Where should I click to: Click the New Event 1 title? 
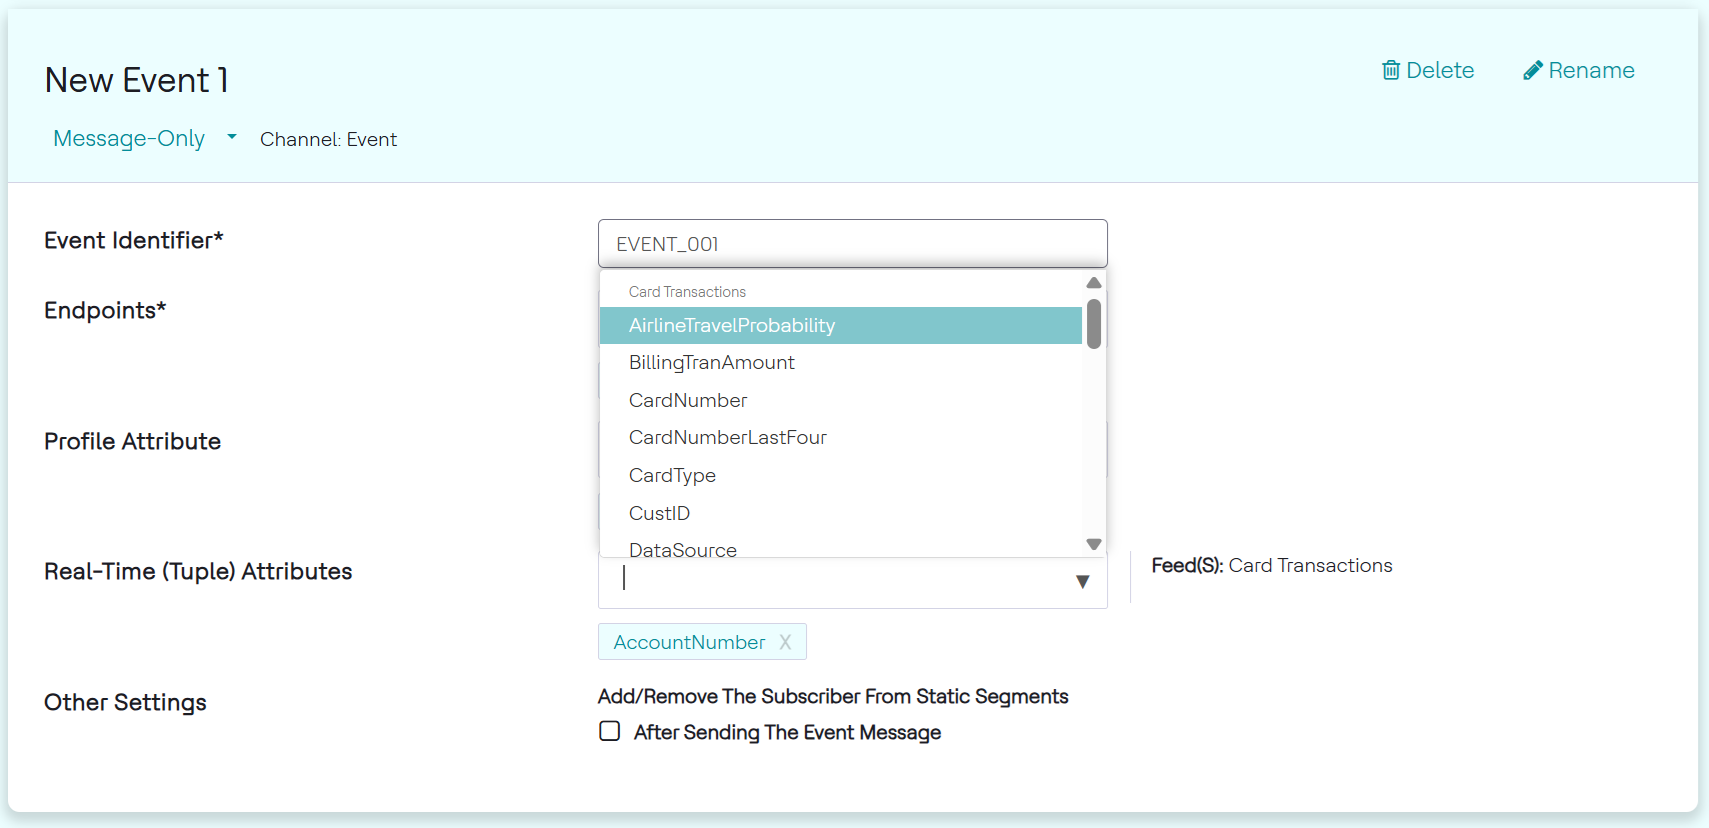point(137,80)
